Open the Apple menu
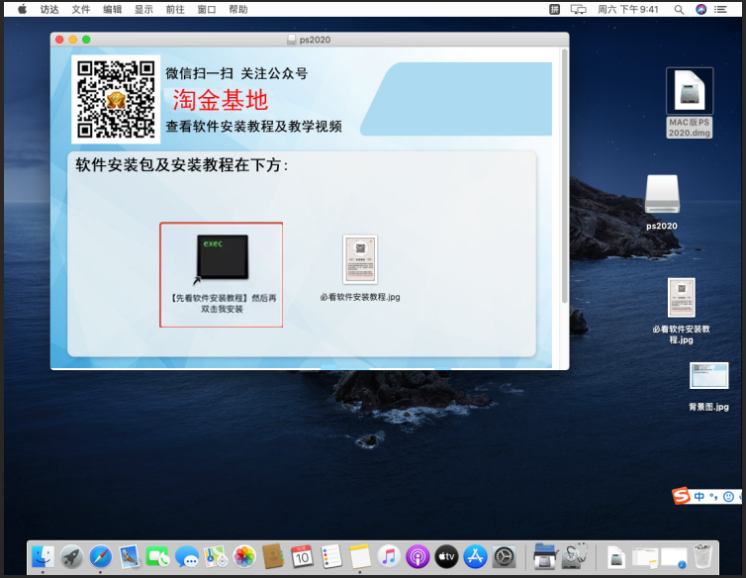The width and height of the screenshot is (746, 578). tap(22, 10)
